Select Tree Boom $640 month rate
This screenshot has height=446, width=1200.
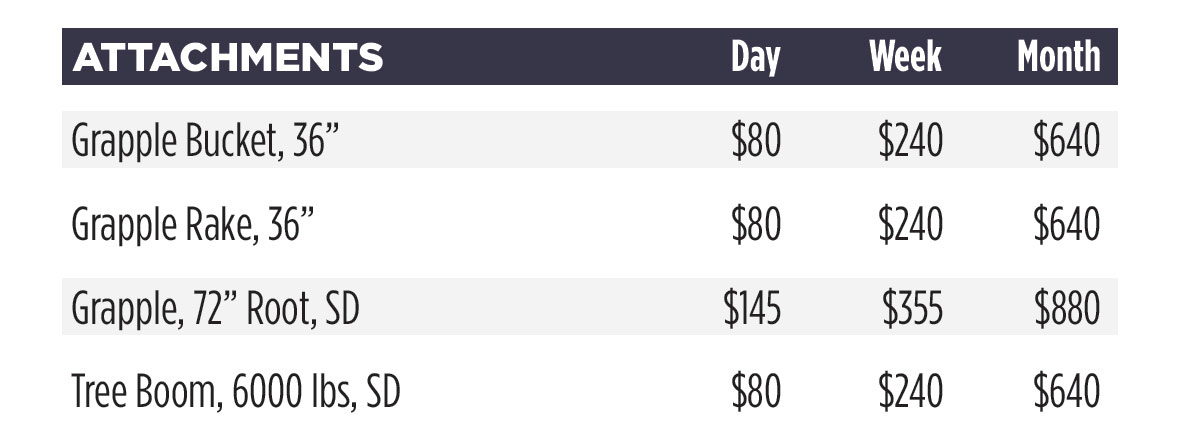tap(1067, 392)
